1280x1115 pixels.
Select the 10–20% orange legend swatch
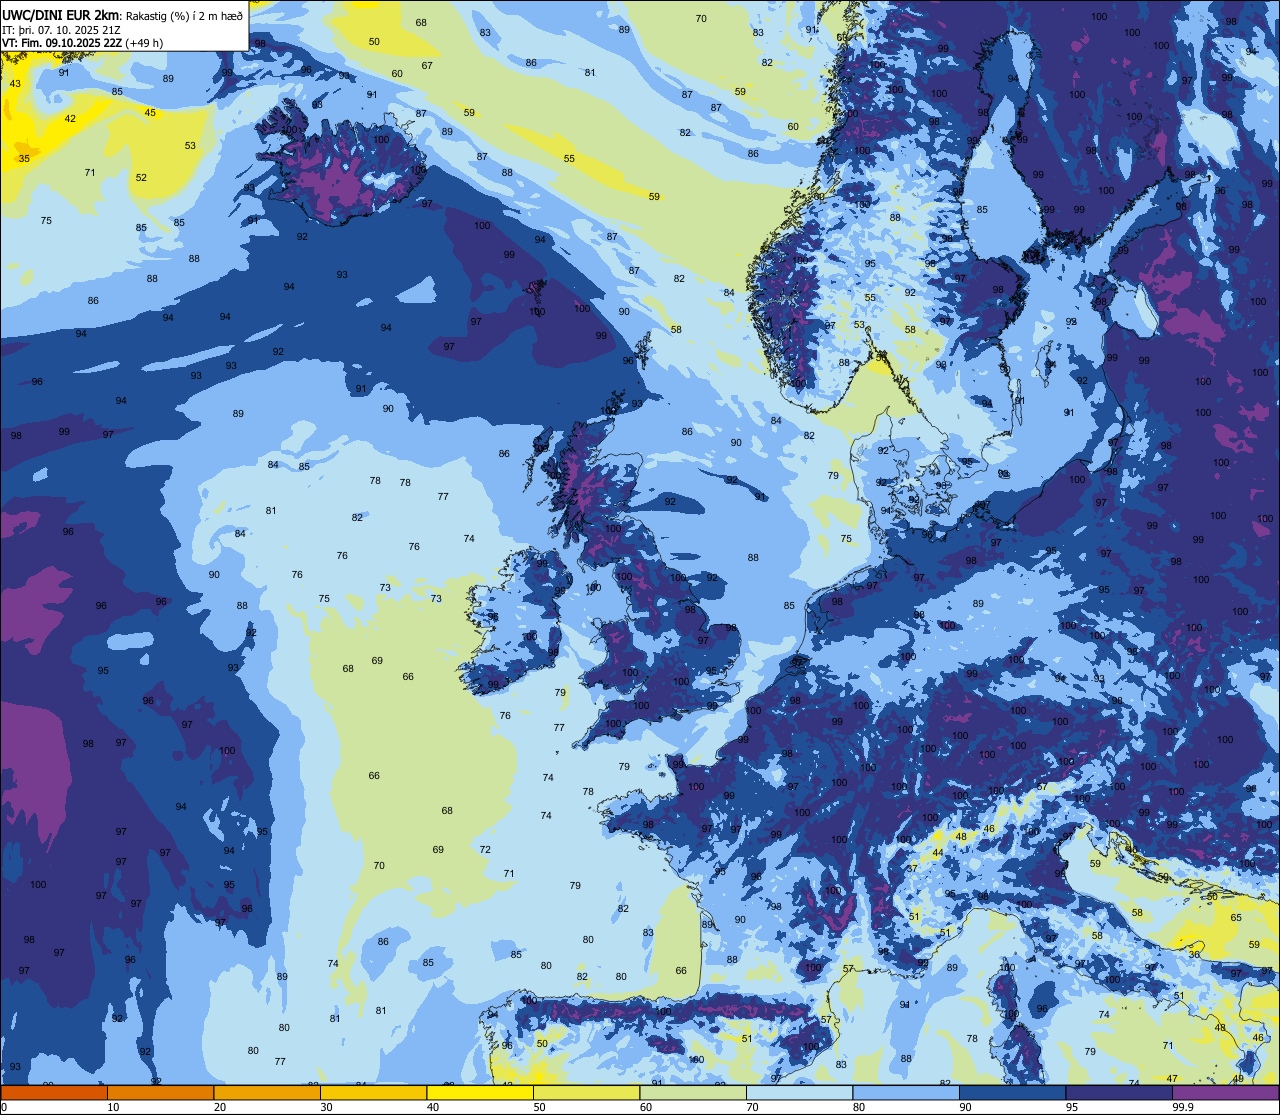[160, 1092]
